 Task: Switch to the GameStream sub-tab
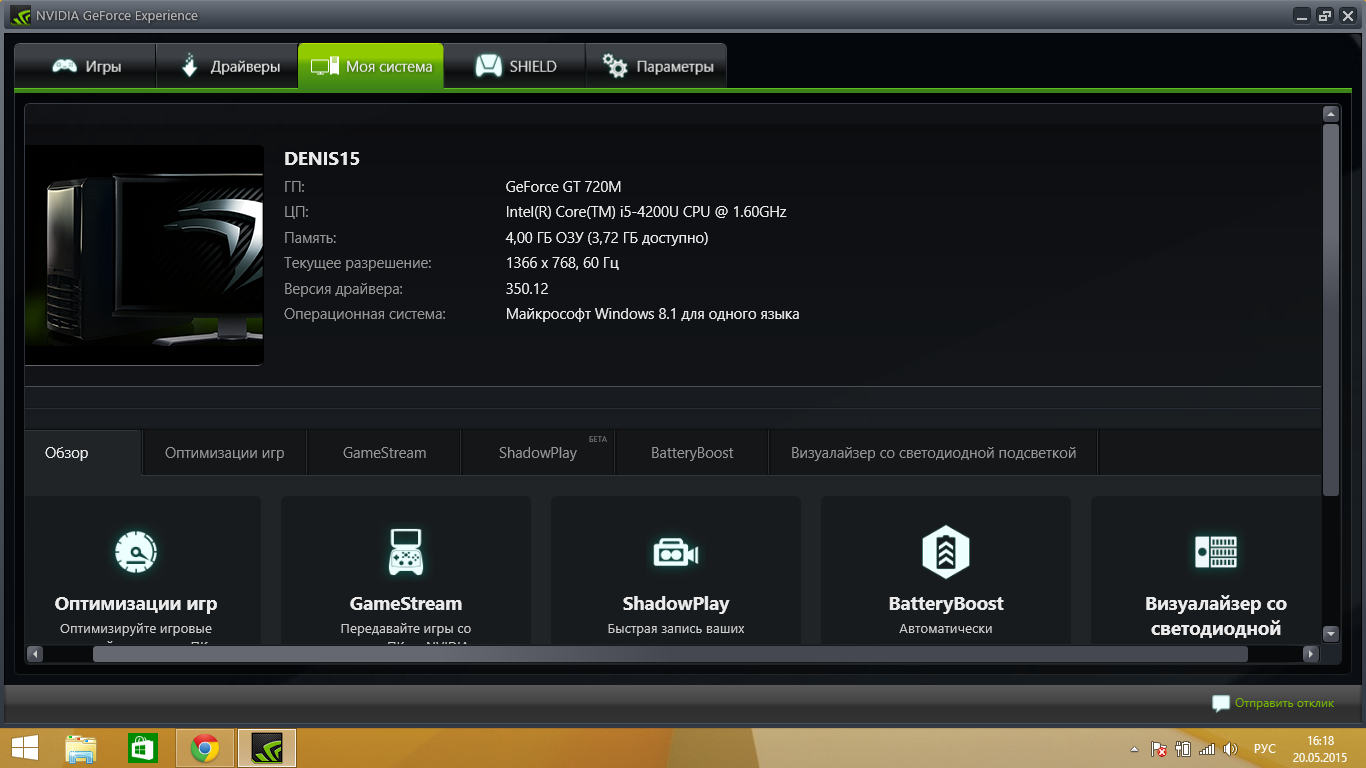(x=384, y=453)
